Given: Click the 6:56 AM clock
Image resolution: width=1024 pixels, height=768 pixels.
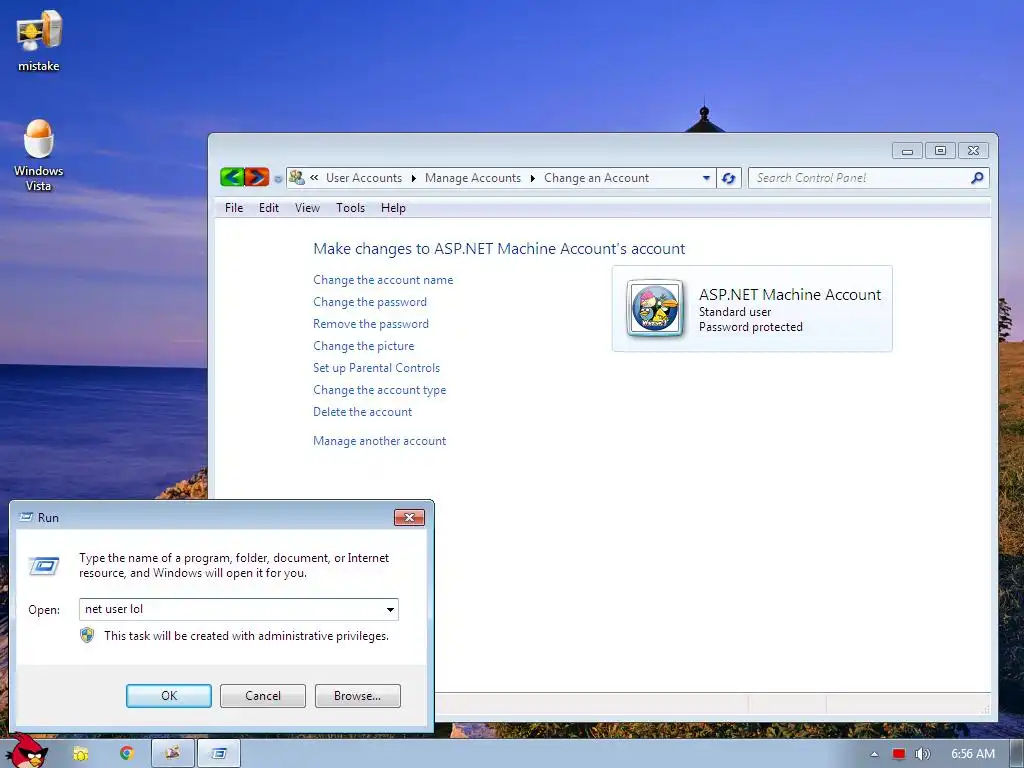Looking at the screenshot, I should click(x=972, y=754).
